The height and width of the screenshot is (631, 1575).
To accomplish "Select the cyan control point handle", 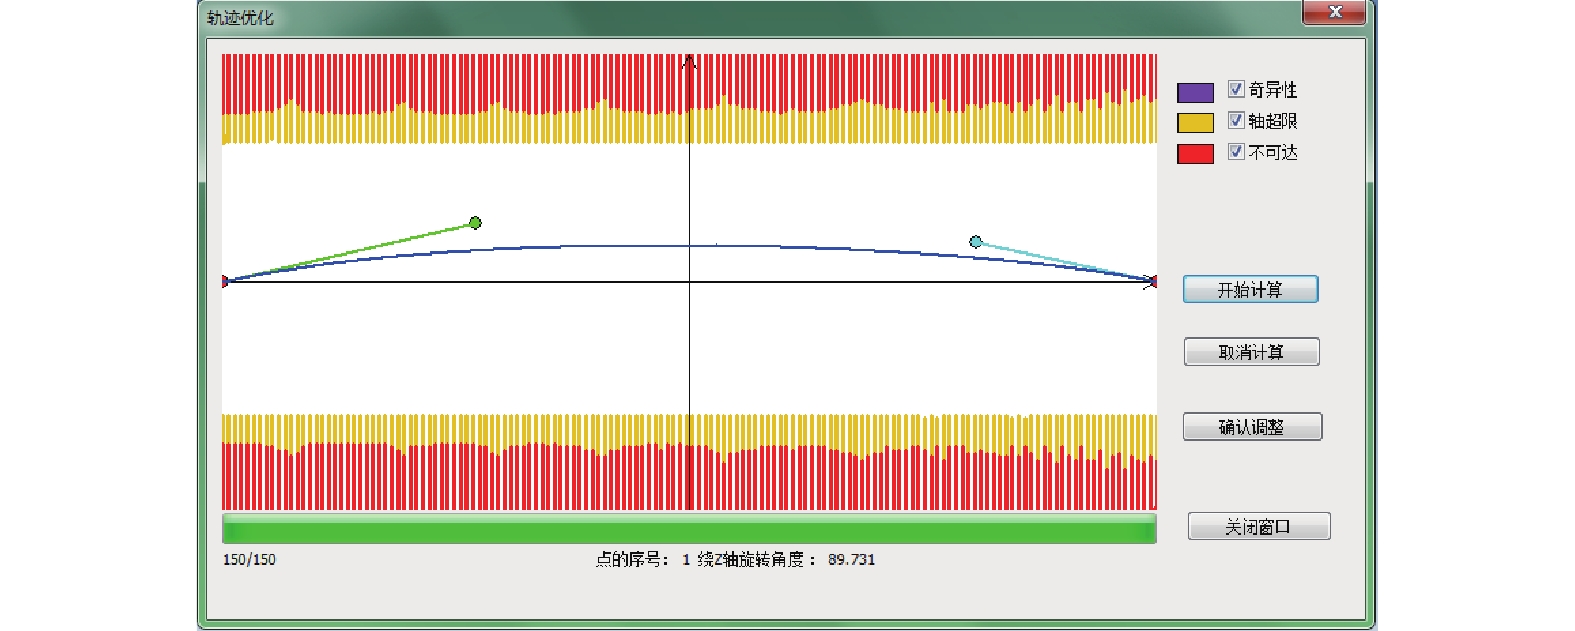I will [x=976, y=241].
